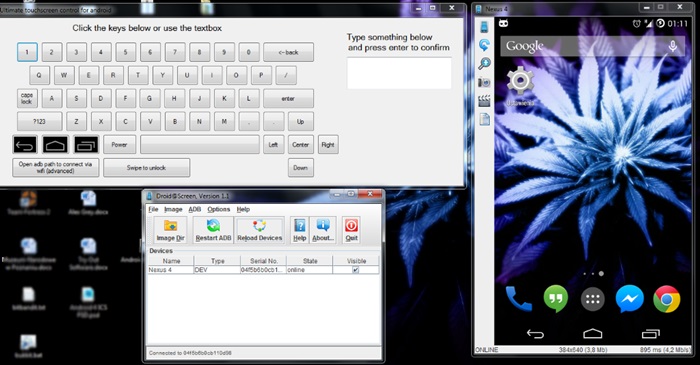Open the ADB menu
Viewport: 700px width, 365px height.
[x=195, y=209]
